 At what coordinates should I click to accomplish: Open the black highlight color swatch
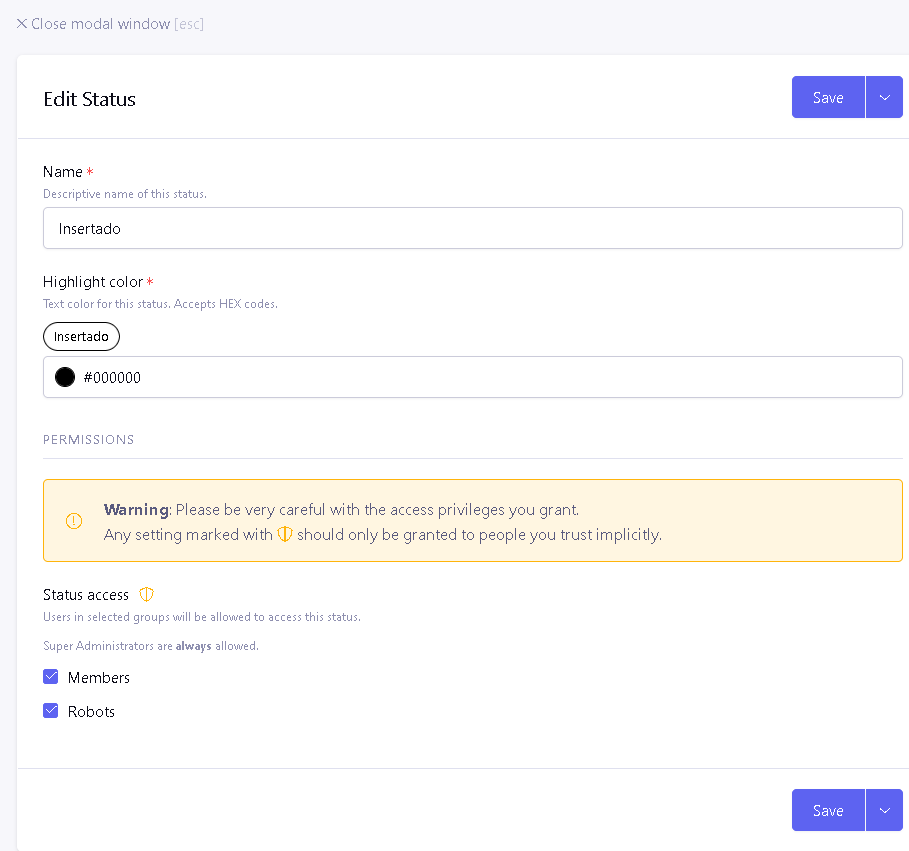65,377
